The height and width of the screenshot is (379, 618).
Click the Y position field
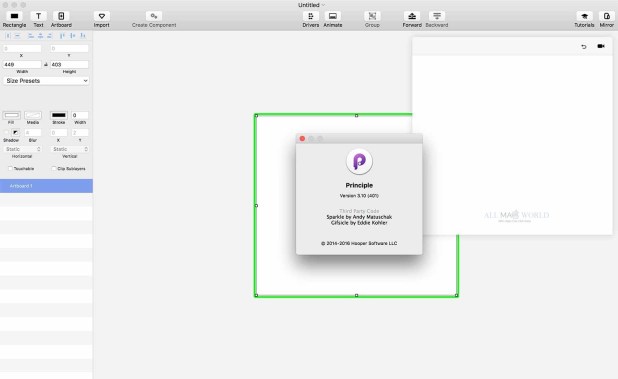tap(69, 48)
